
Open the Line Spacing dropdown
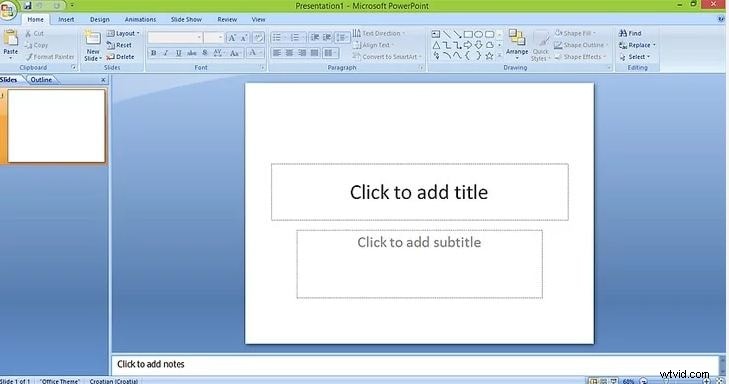[x=342, y=37]
